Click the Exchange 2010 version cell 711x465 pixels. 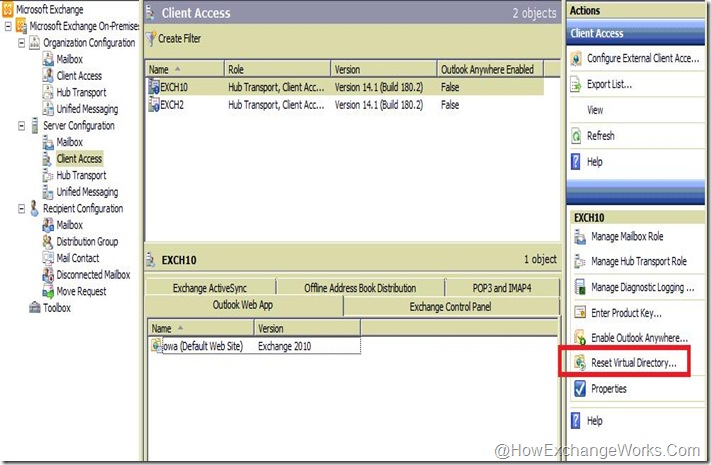point(284,346)
